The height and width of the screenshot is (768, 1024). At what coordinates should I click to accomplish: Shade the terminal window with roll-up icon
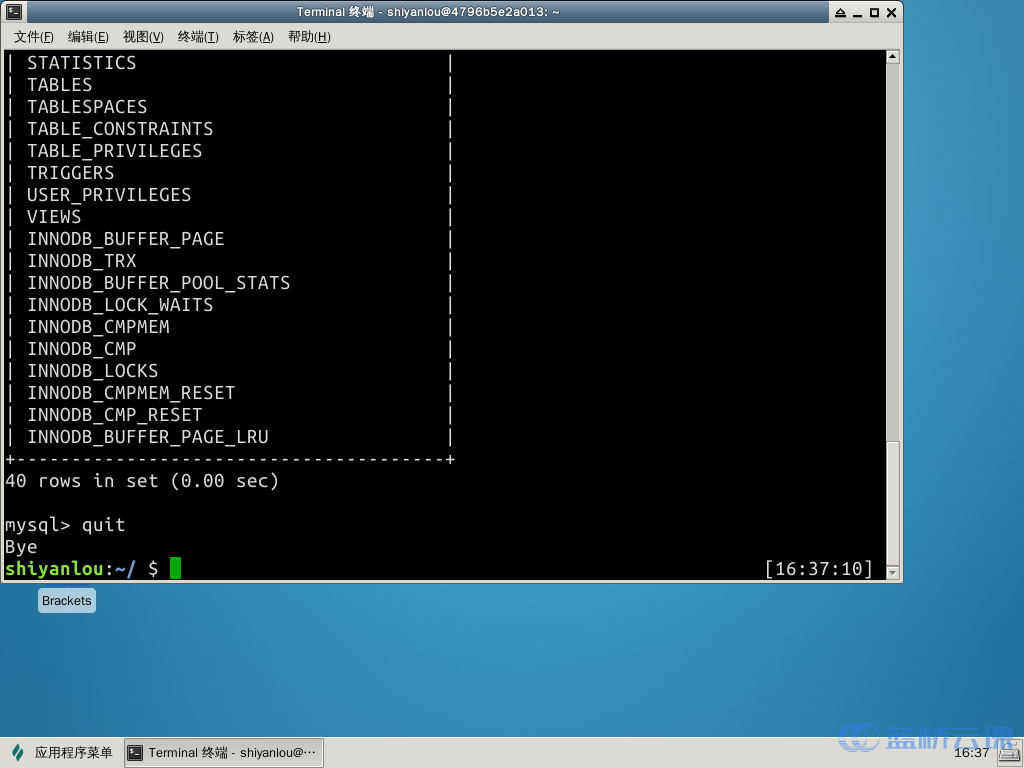tap(840, 12)
